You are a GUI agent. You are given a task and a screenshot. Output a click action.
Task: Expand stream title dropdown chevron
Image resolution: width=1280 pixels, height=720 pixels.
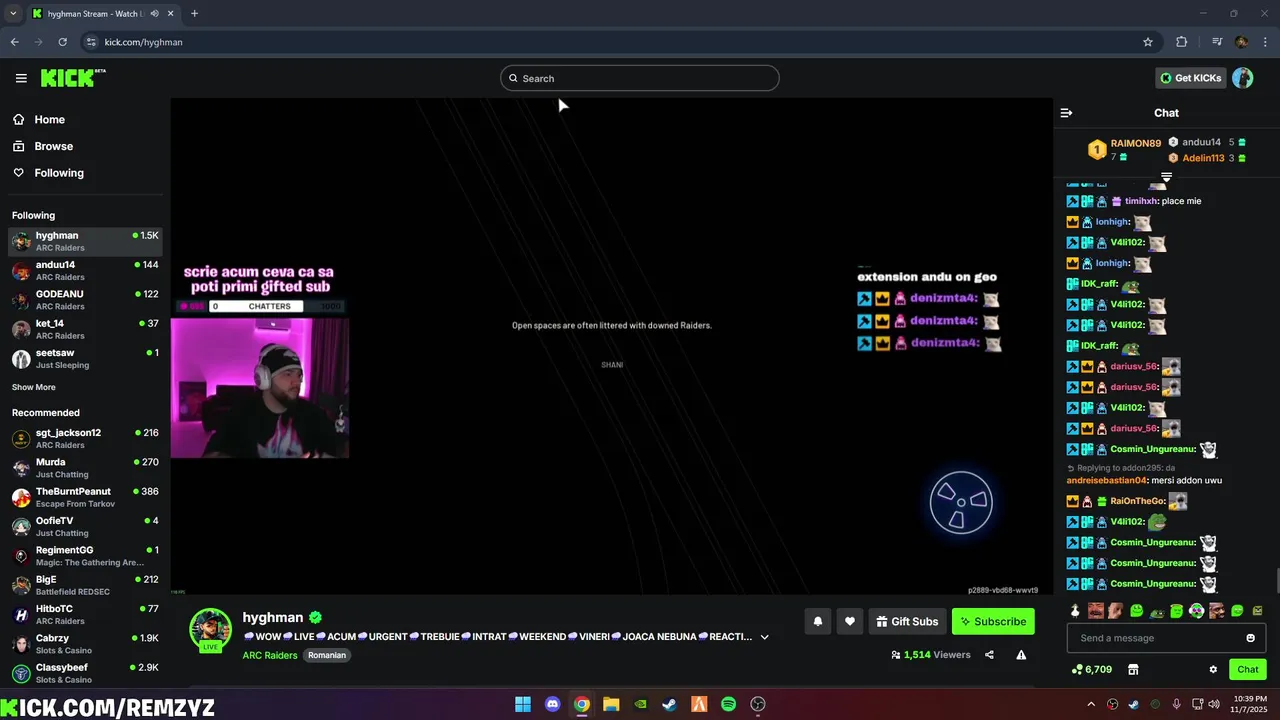coord(765,637)
